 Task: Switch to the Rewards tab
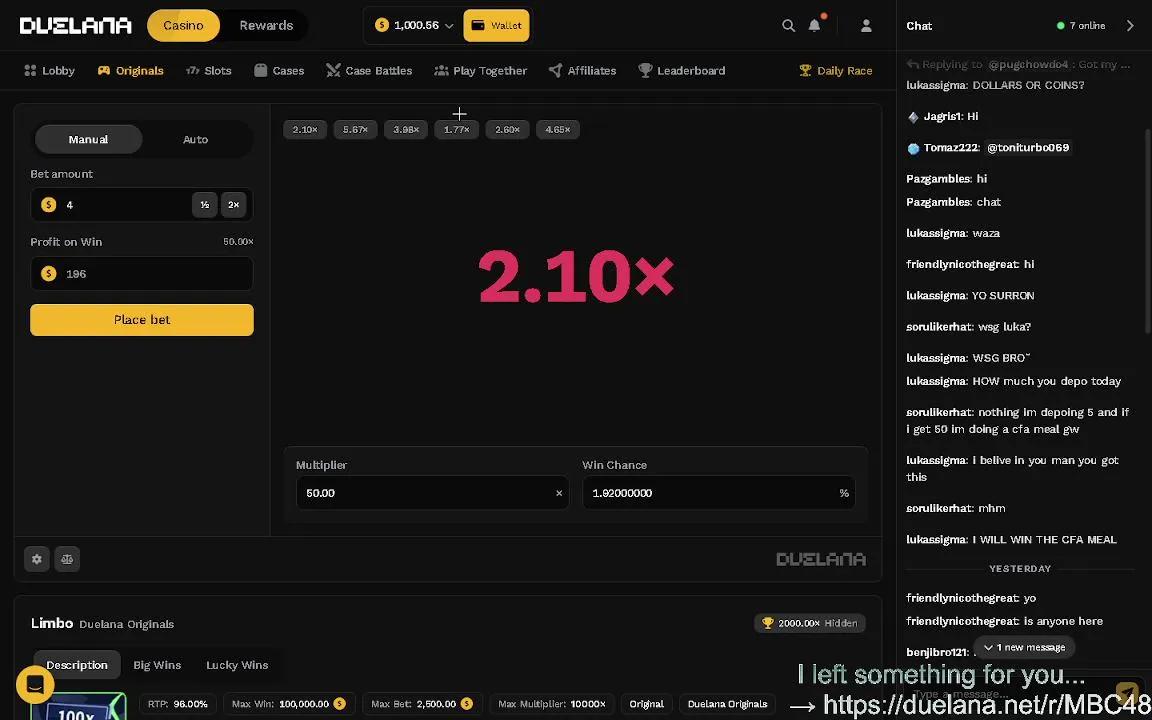coord(266,26)
